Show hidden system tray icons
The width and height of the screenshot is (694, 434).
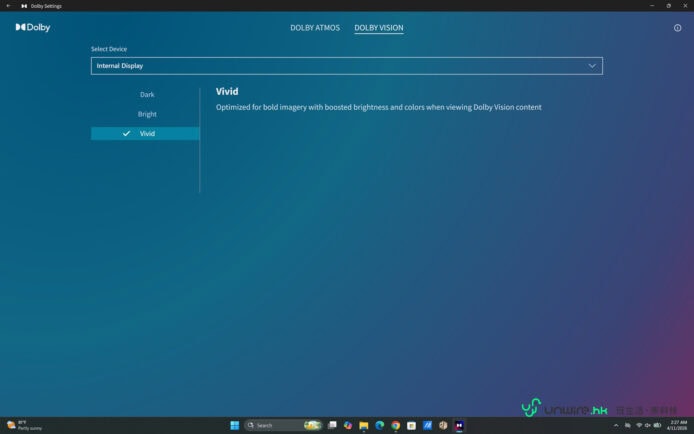616,426
